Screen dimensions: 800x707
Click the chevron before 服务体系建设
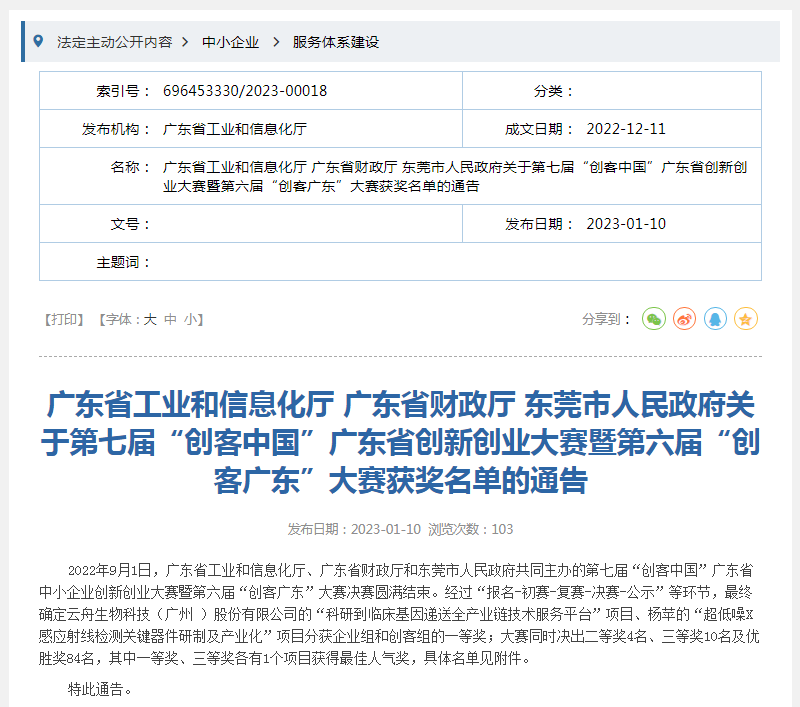pos(275,42)
